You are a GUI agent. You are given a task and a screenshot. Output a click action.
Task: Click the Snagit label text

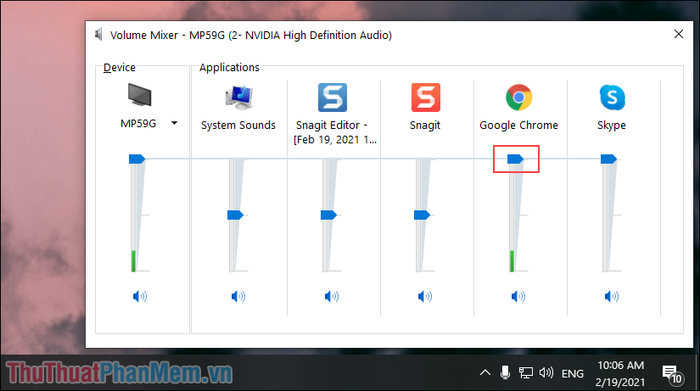pyautogui.click(x=425, y=125)
